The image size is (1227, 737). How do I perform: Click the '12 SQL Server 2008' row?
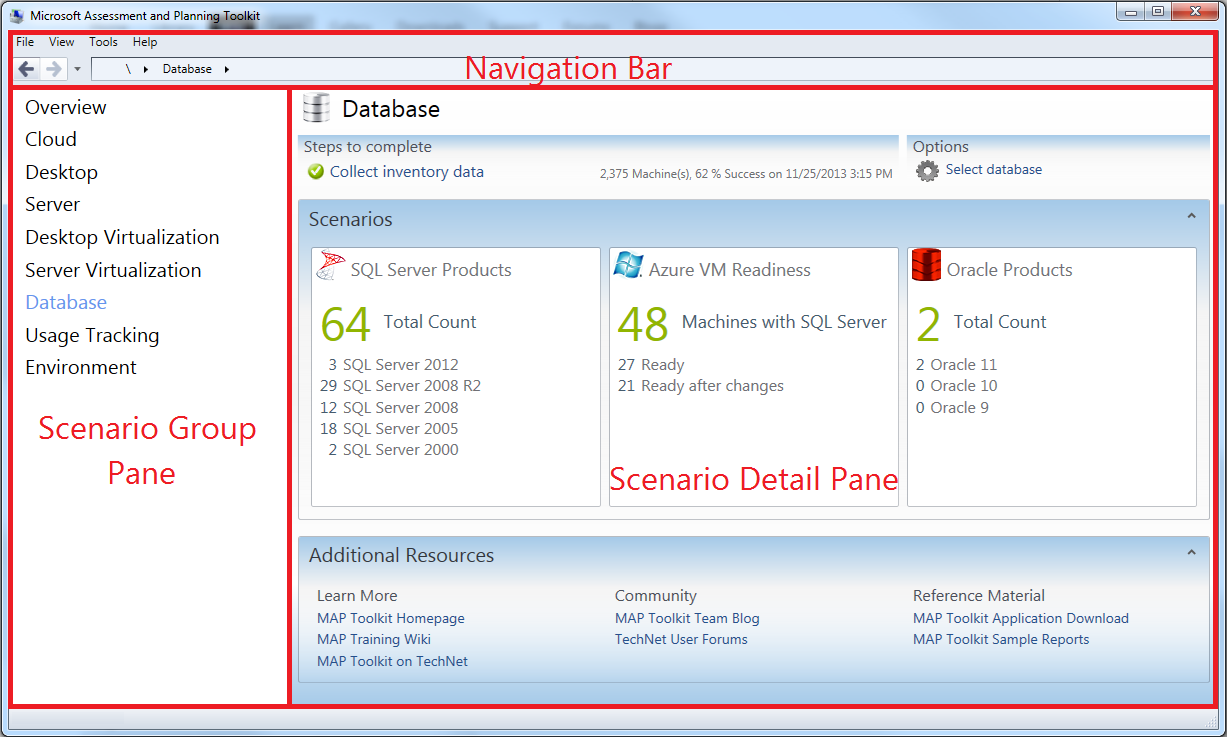(389, 408)
